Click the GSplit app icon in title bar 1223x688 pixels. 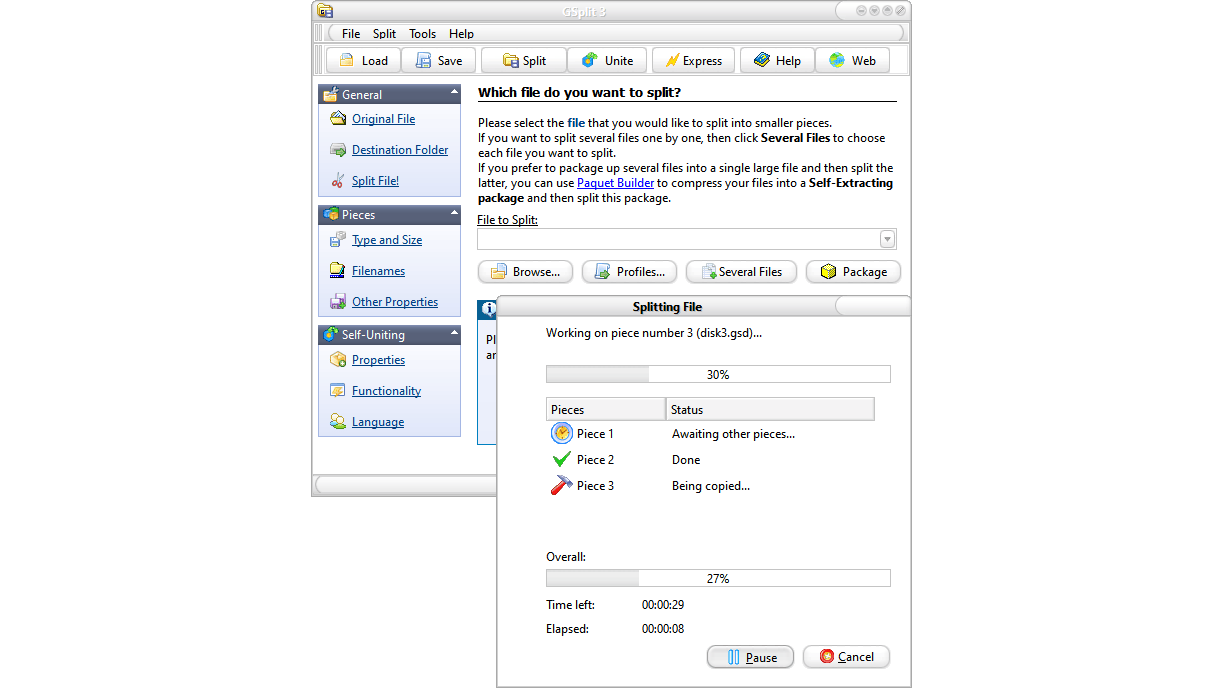pyautogui.click(x=325, y=11)
